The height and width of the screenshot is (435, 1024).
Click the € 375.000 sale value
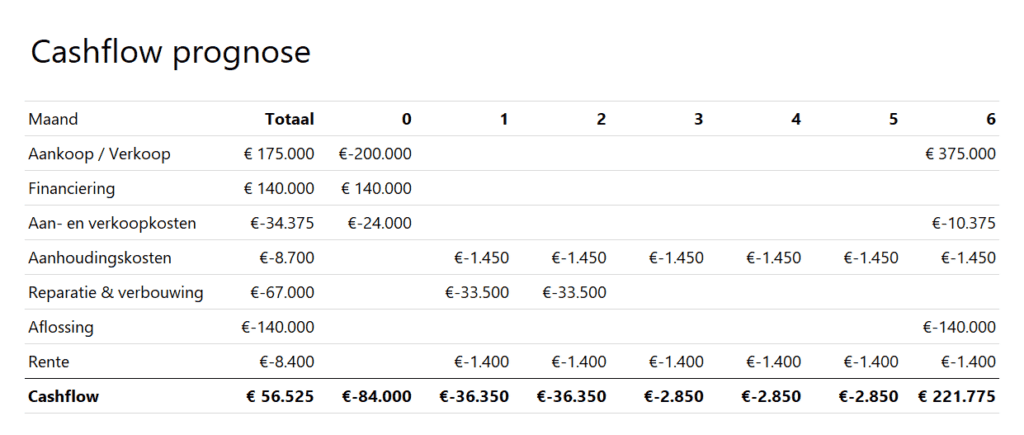(x=960, y=154)
